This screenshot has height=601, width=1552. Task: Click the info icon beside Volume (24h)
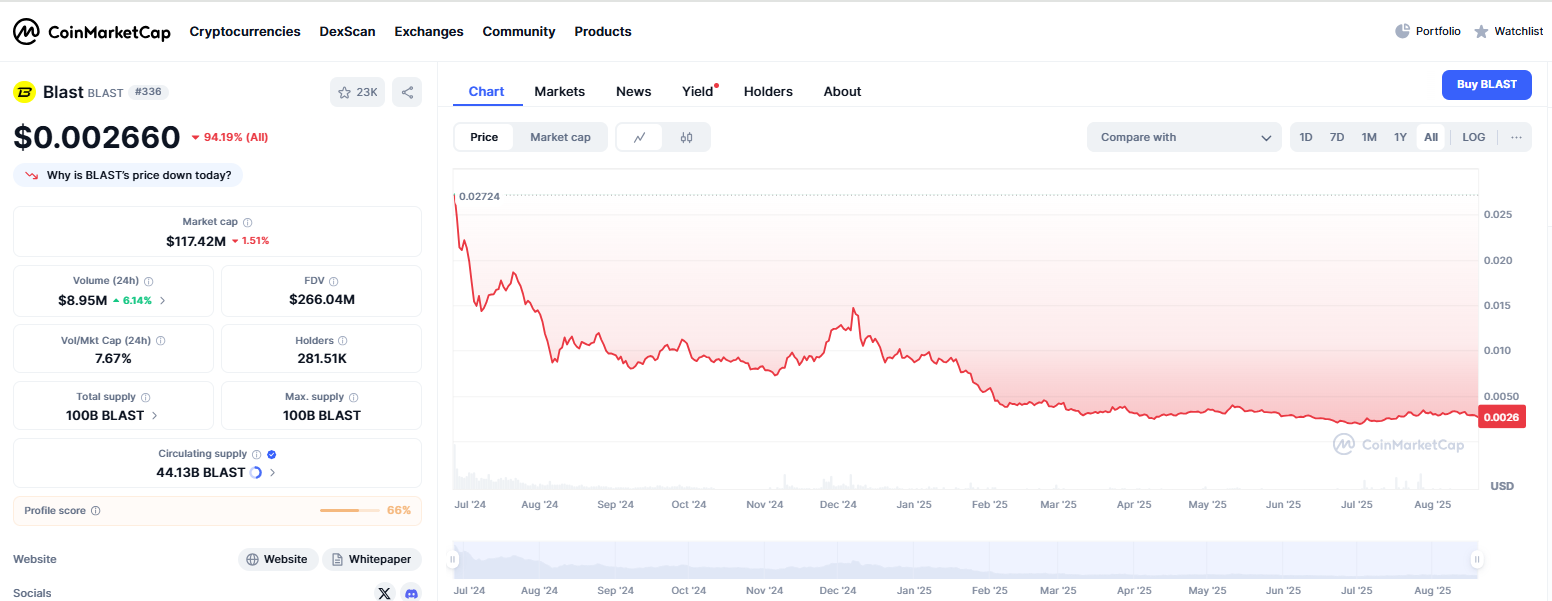pyautogui.click(x=149, y=282)
